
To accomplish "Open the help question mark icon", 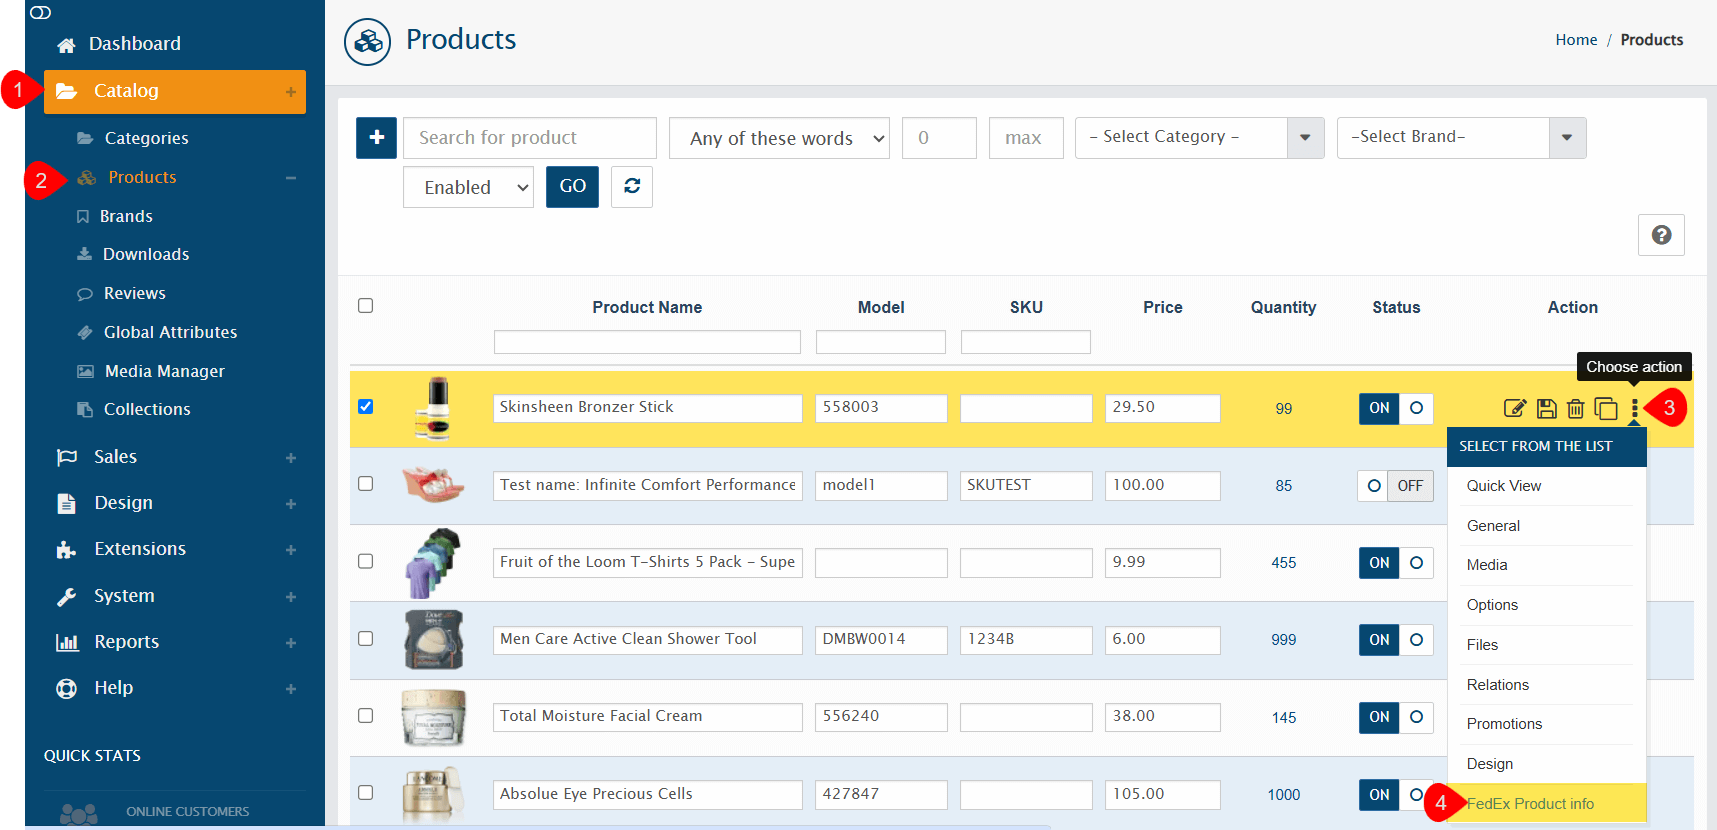I will pyautogui.click(x=1661, y=235).
